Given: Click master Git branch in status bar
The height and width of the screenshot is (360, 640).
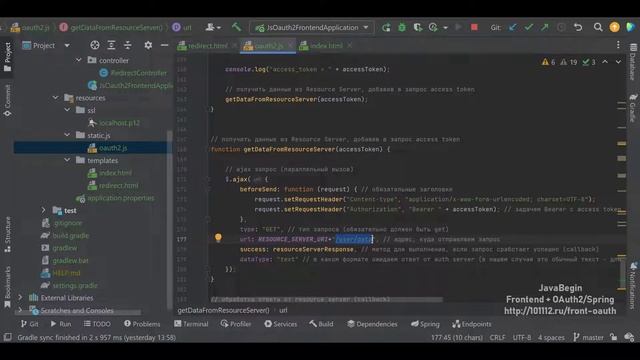Looking at the screenshot, I should (588, 338).
